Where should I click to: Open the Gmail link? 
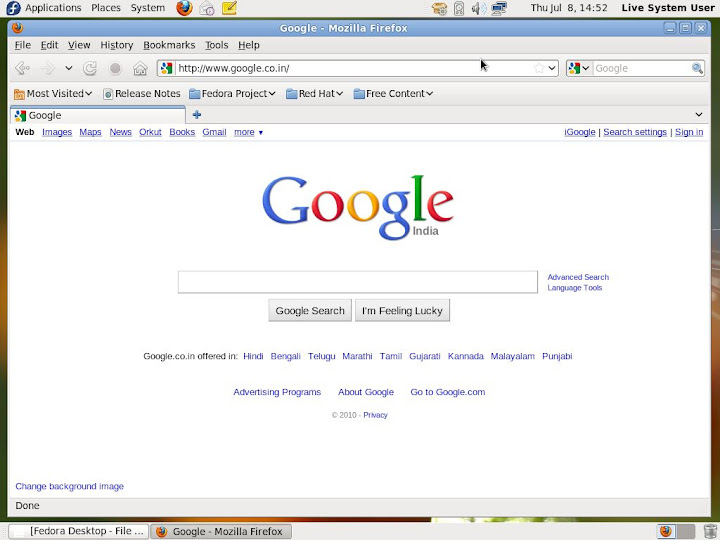pos(214,132)
